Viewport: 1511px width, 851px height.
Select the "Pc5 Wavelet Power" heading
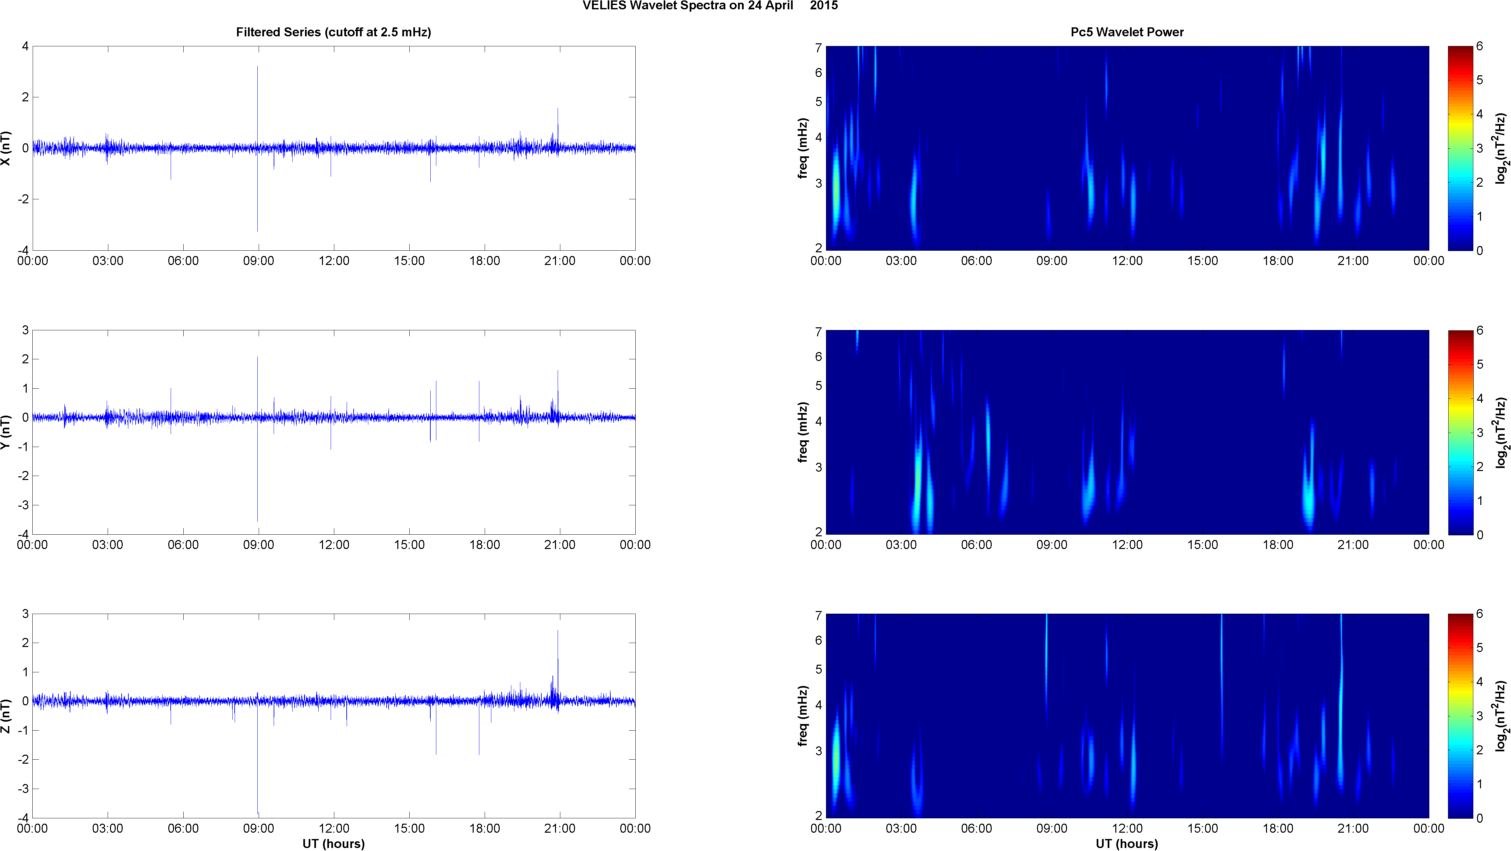pyautogui.click(x=1127, y=32)
